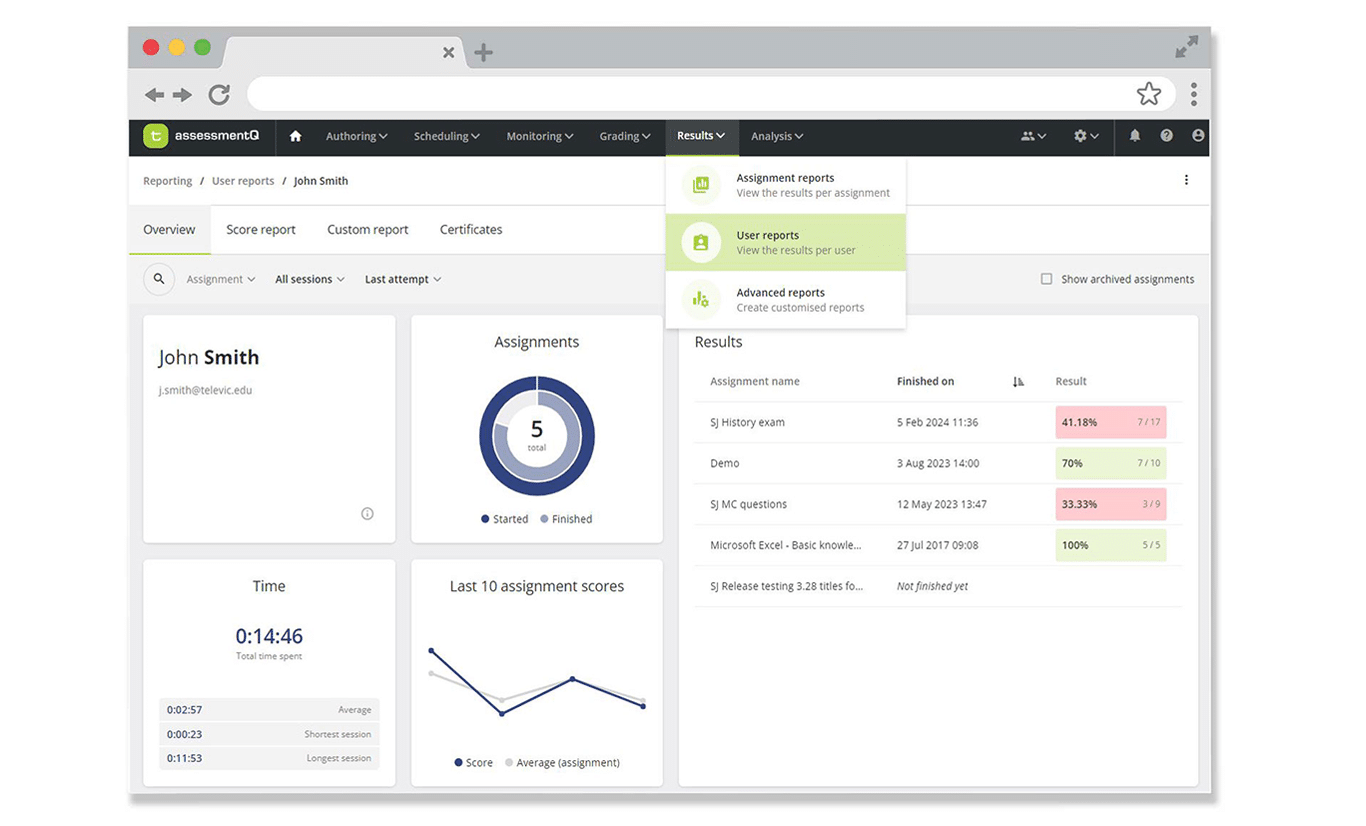This screenshot has height=826, width=1366.
Task: Switch to the Overview tab
Action: tap(169, 230)
